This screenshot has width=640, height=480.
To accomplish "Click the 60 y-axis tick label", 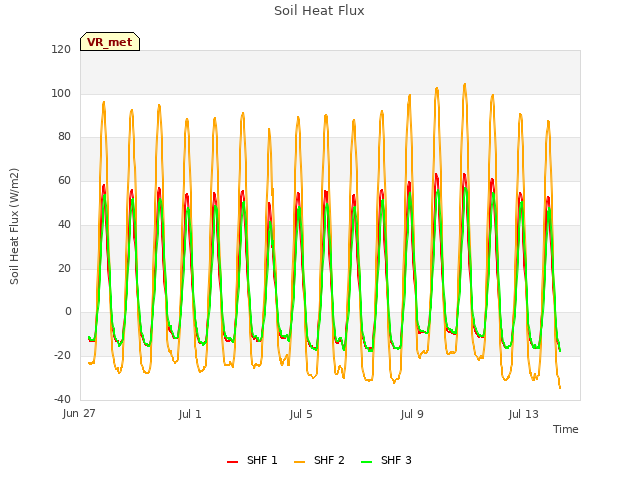I will click(x=64, y=180).
